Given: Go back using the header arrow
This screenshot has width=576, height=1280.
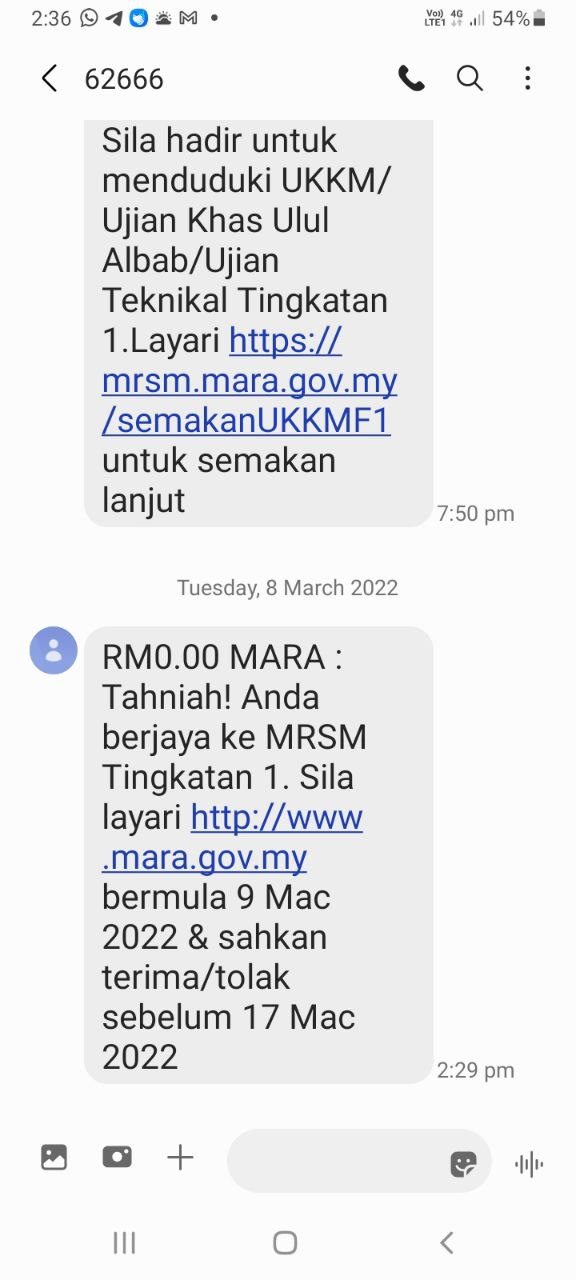Looking at the screenshot, I should click(x=49, y=79).
